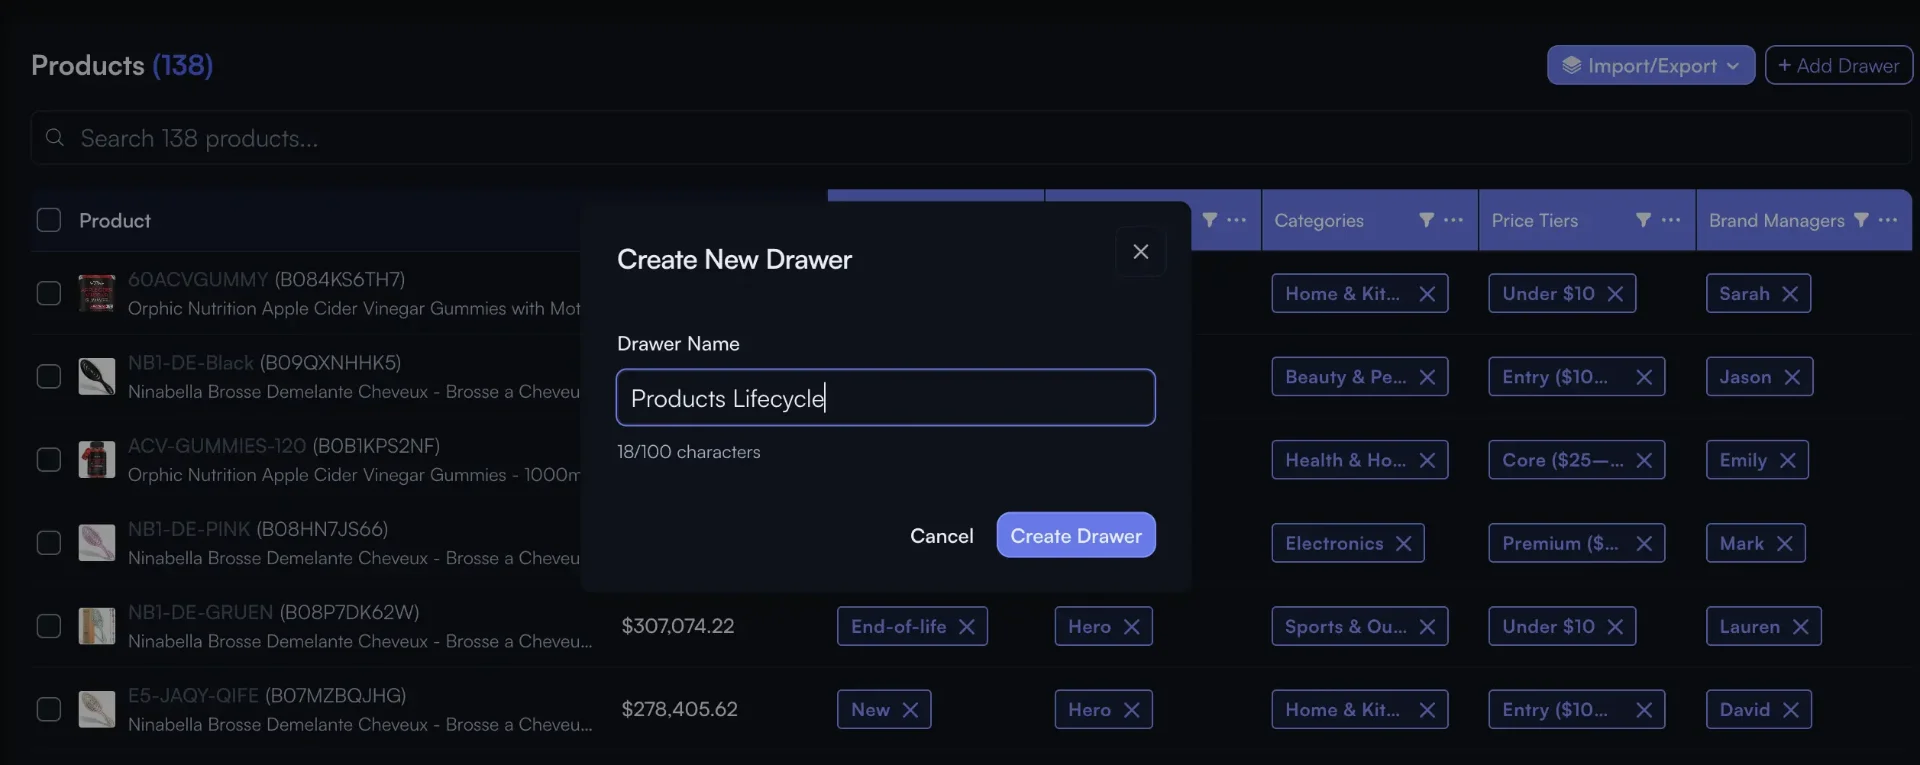Screen dimensions: 1920x765
Task: Click the search magnifier icon
Action: [55, 138]
